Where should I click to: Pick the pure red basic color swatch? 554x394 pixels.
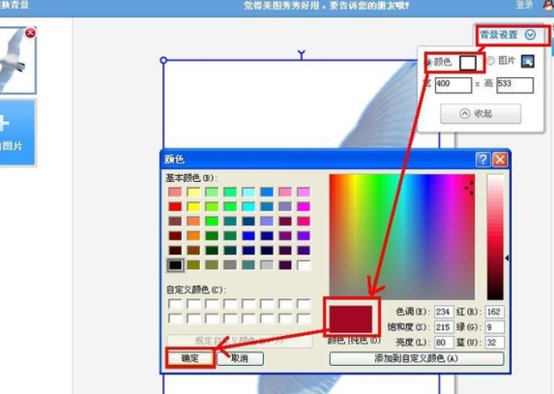[175, 207]
